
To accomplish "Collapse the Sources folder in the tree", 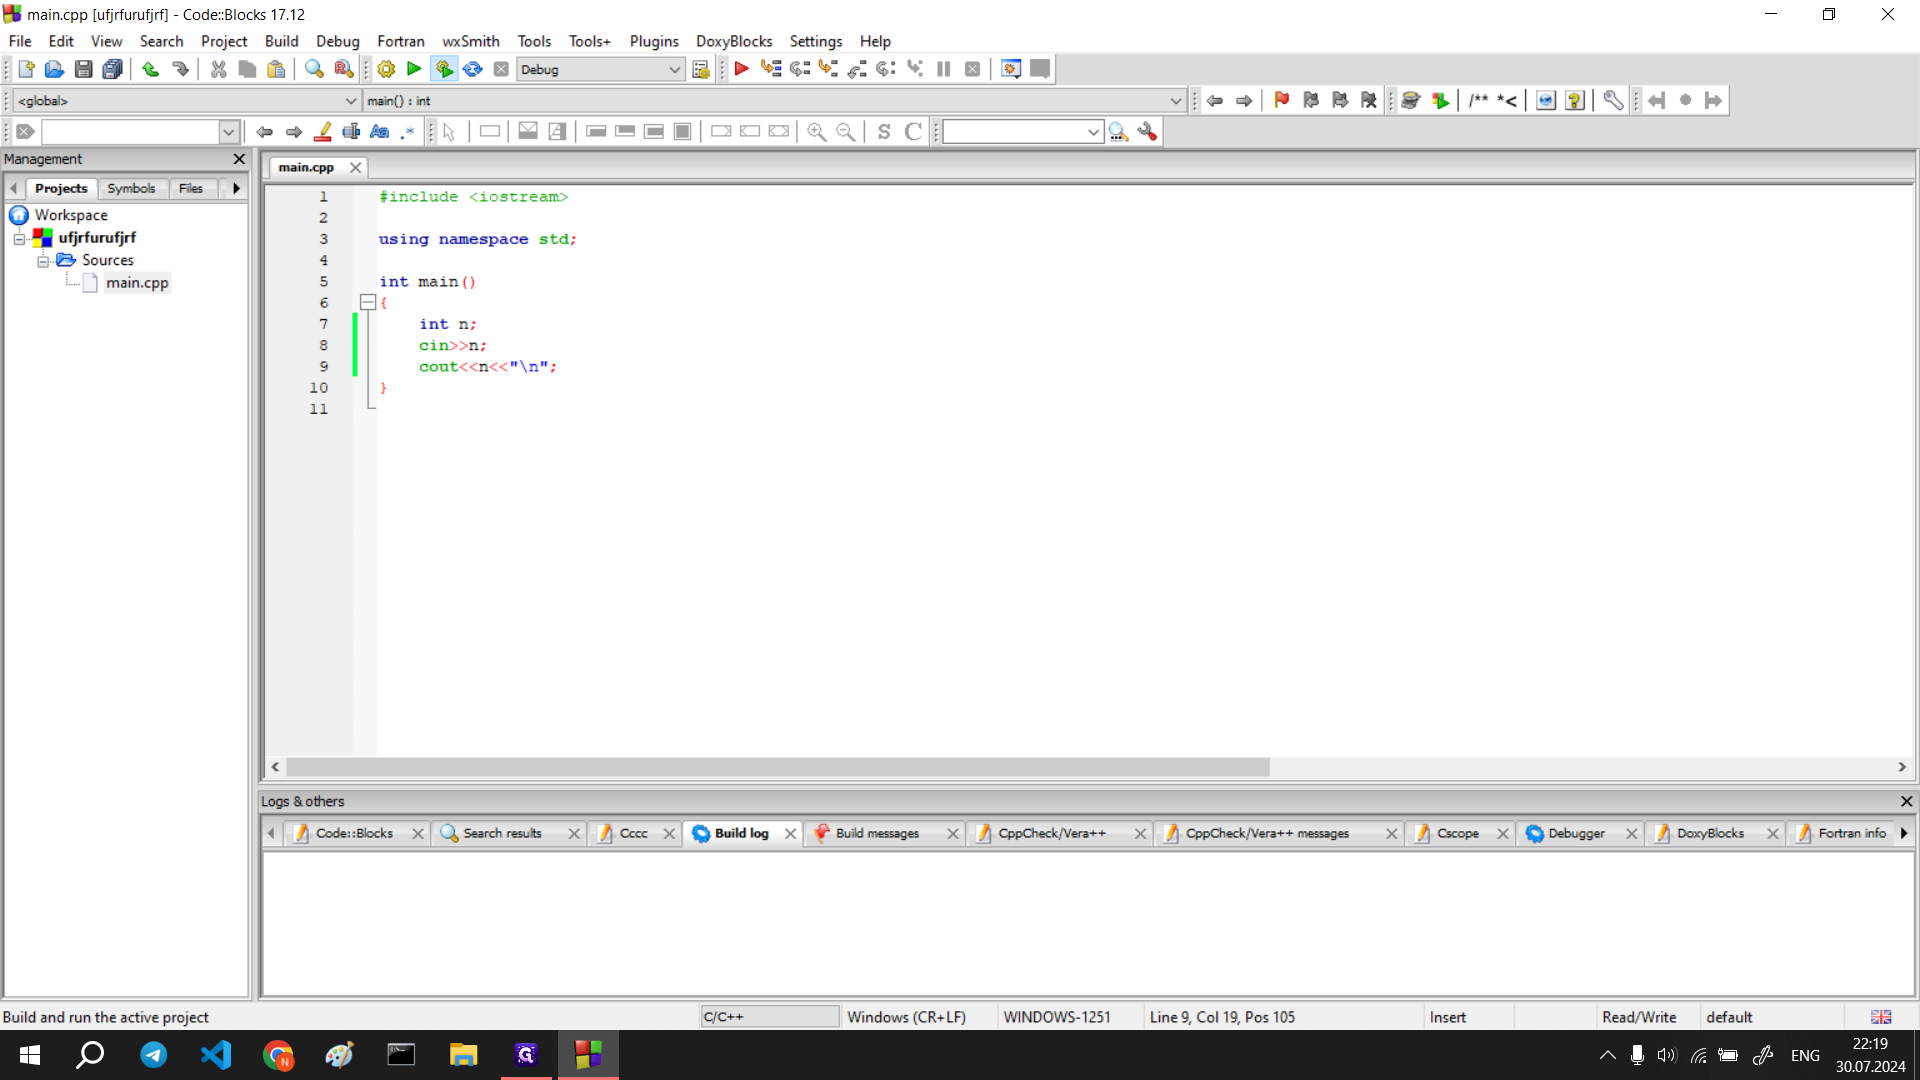I will 43,261.
